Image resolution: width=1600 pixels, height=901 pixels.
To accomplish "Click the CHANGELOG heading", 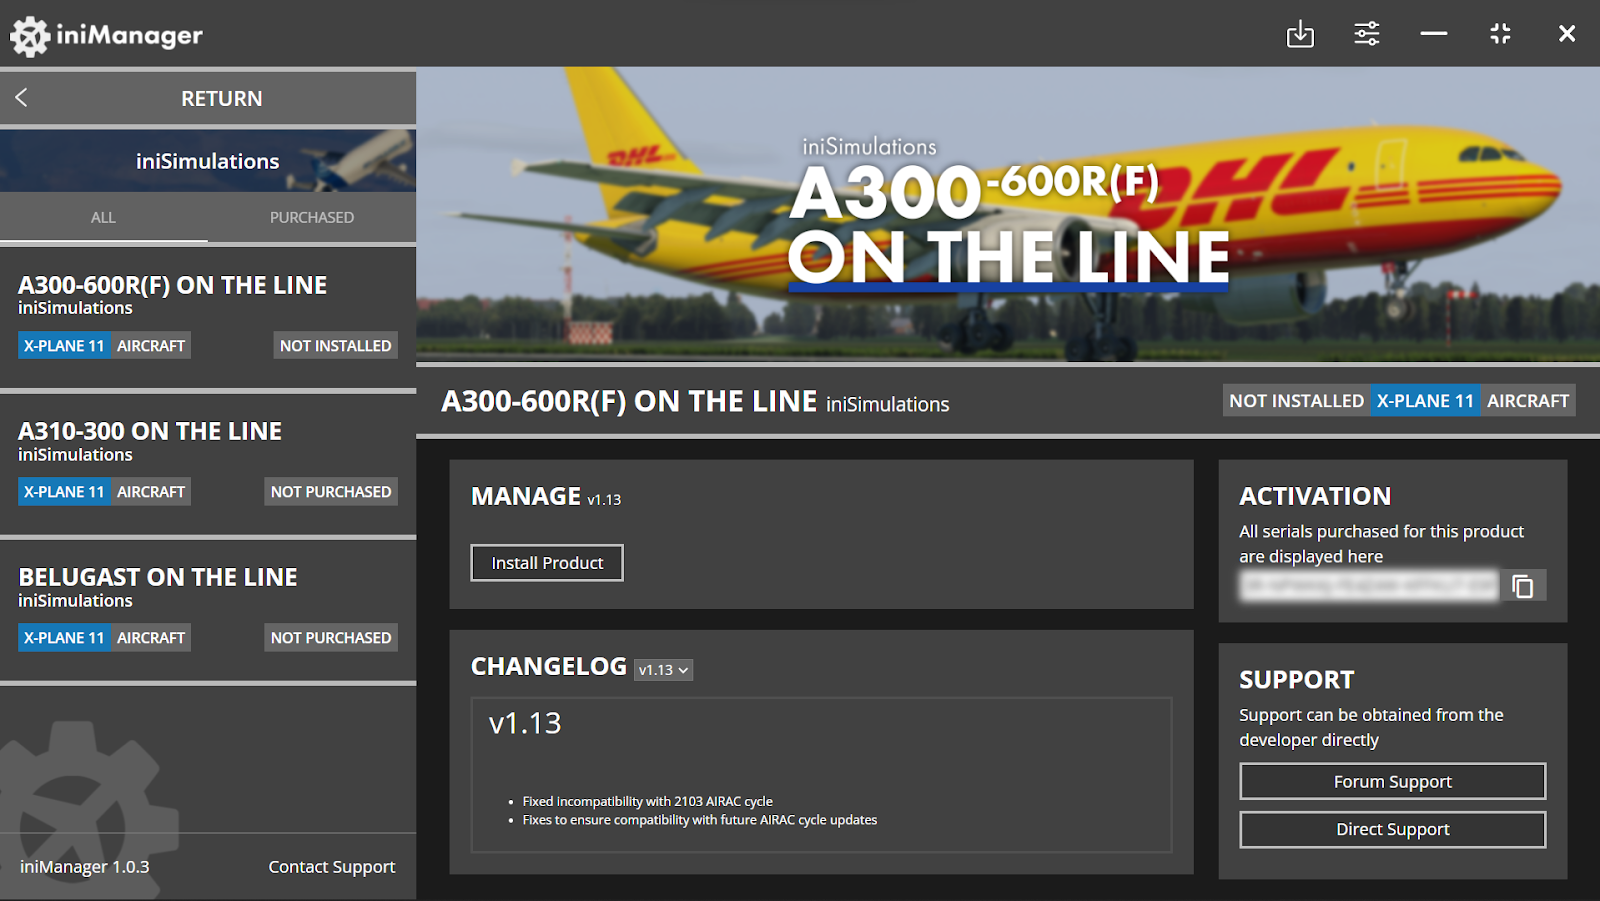I will (x=549, y=667).
